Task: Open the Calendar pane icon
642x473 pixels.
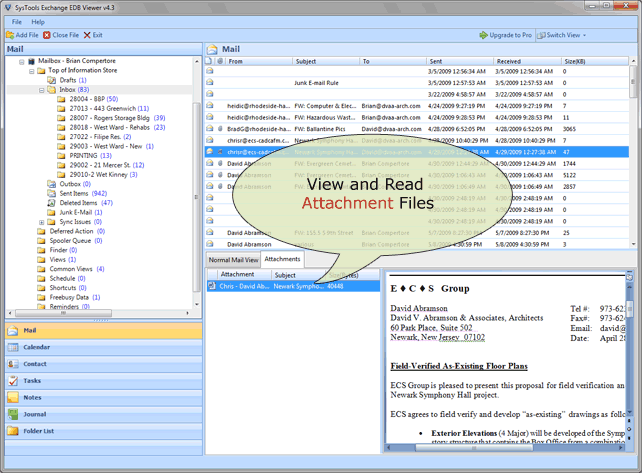Action: pyautogui.click(x=13, y=347)
